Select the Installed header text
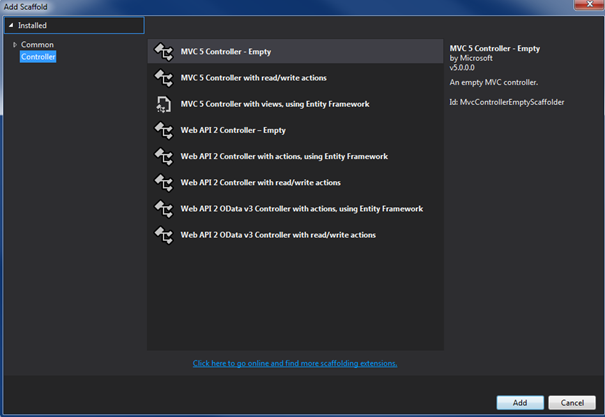605x417 pixels. (x=32, y=25)
